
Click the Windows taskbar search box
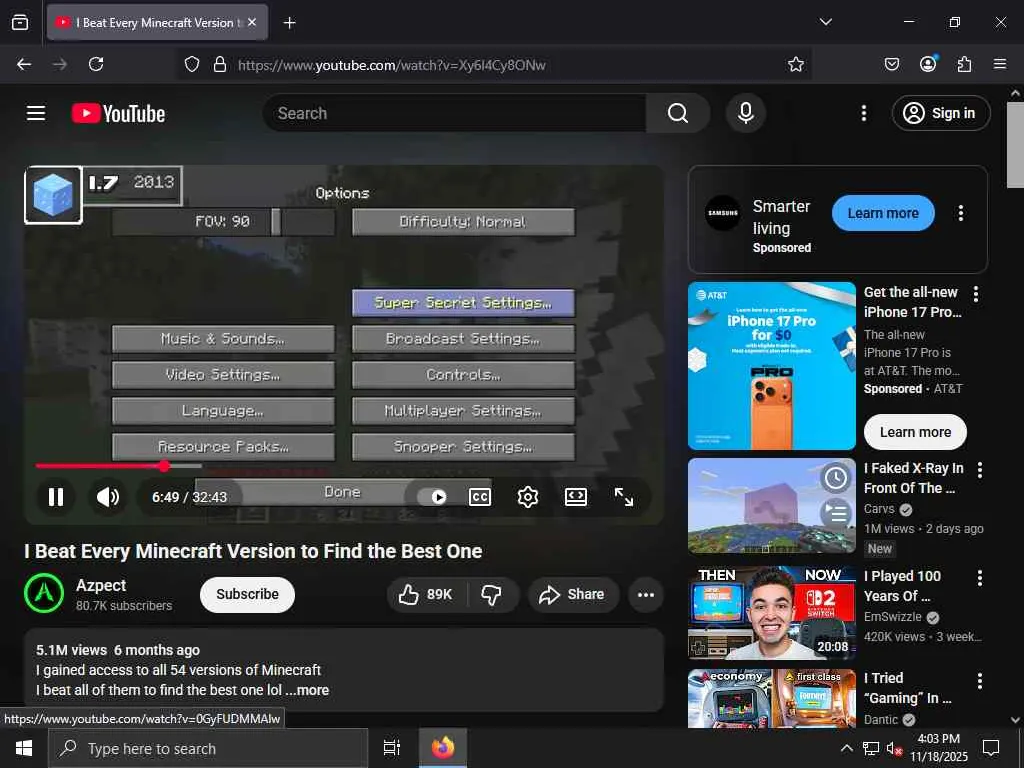point(208,748)
